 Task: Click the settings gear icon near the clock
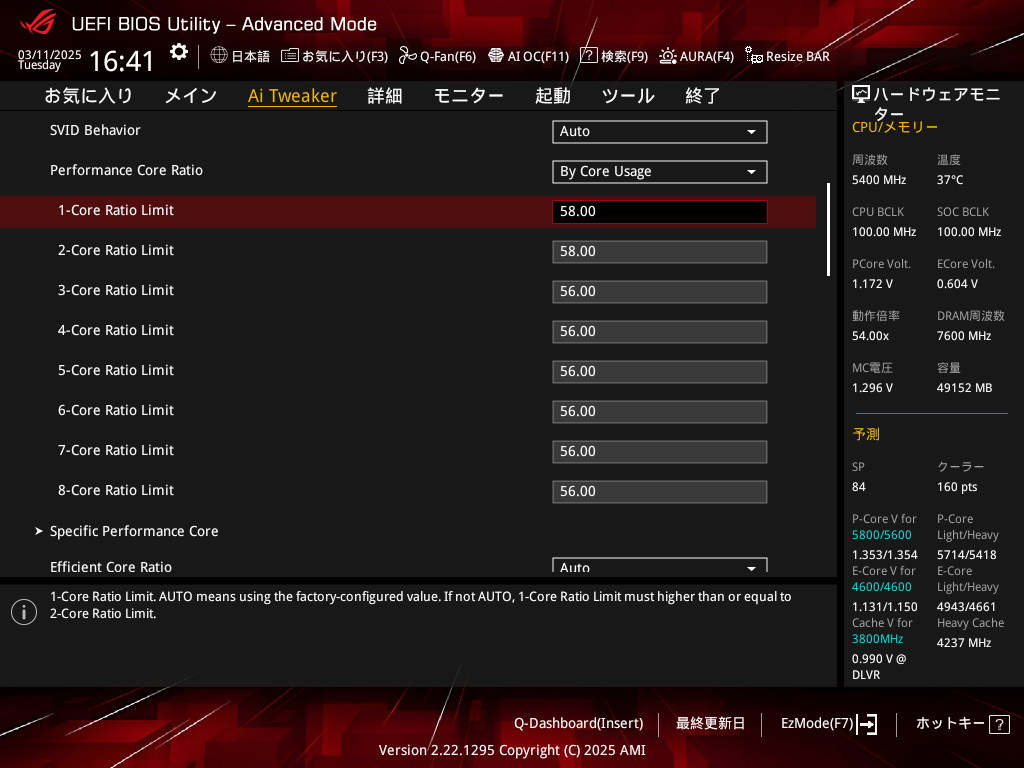pyautogui.click(x=178, y=52)
